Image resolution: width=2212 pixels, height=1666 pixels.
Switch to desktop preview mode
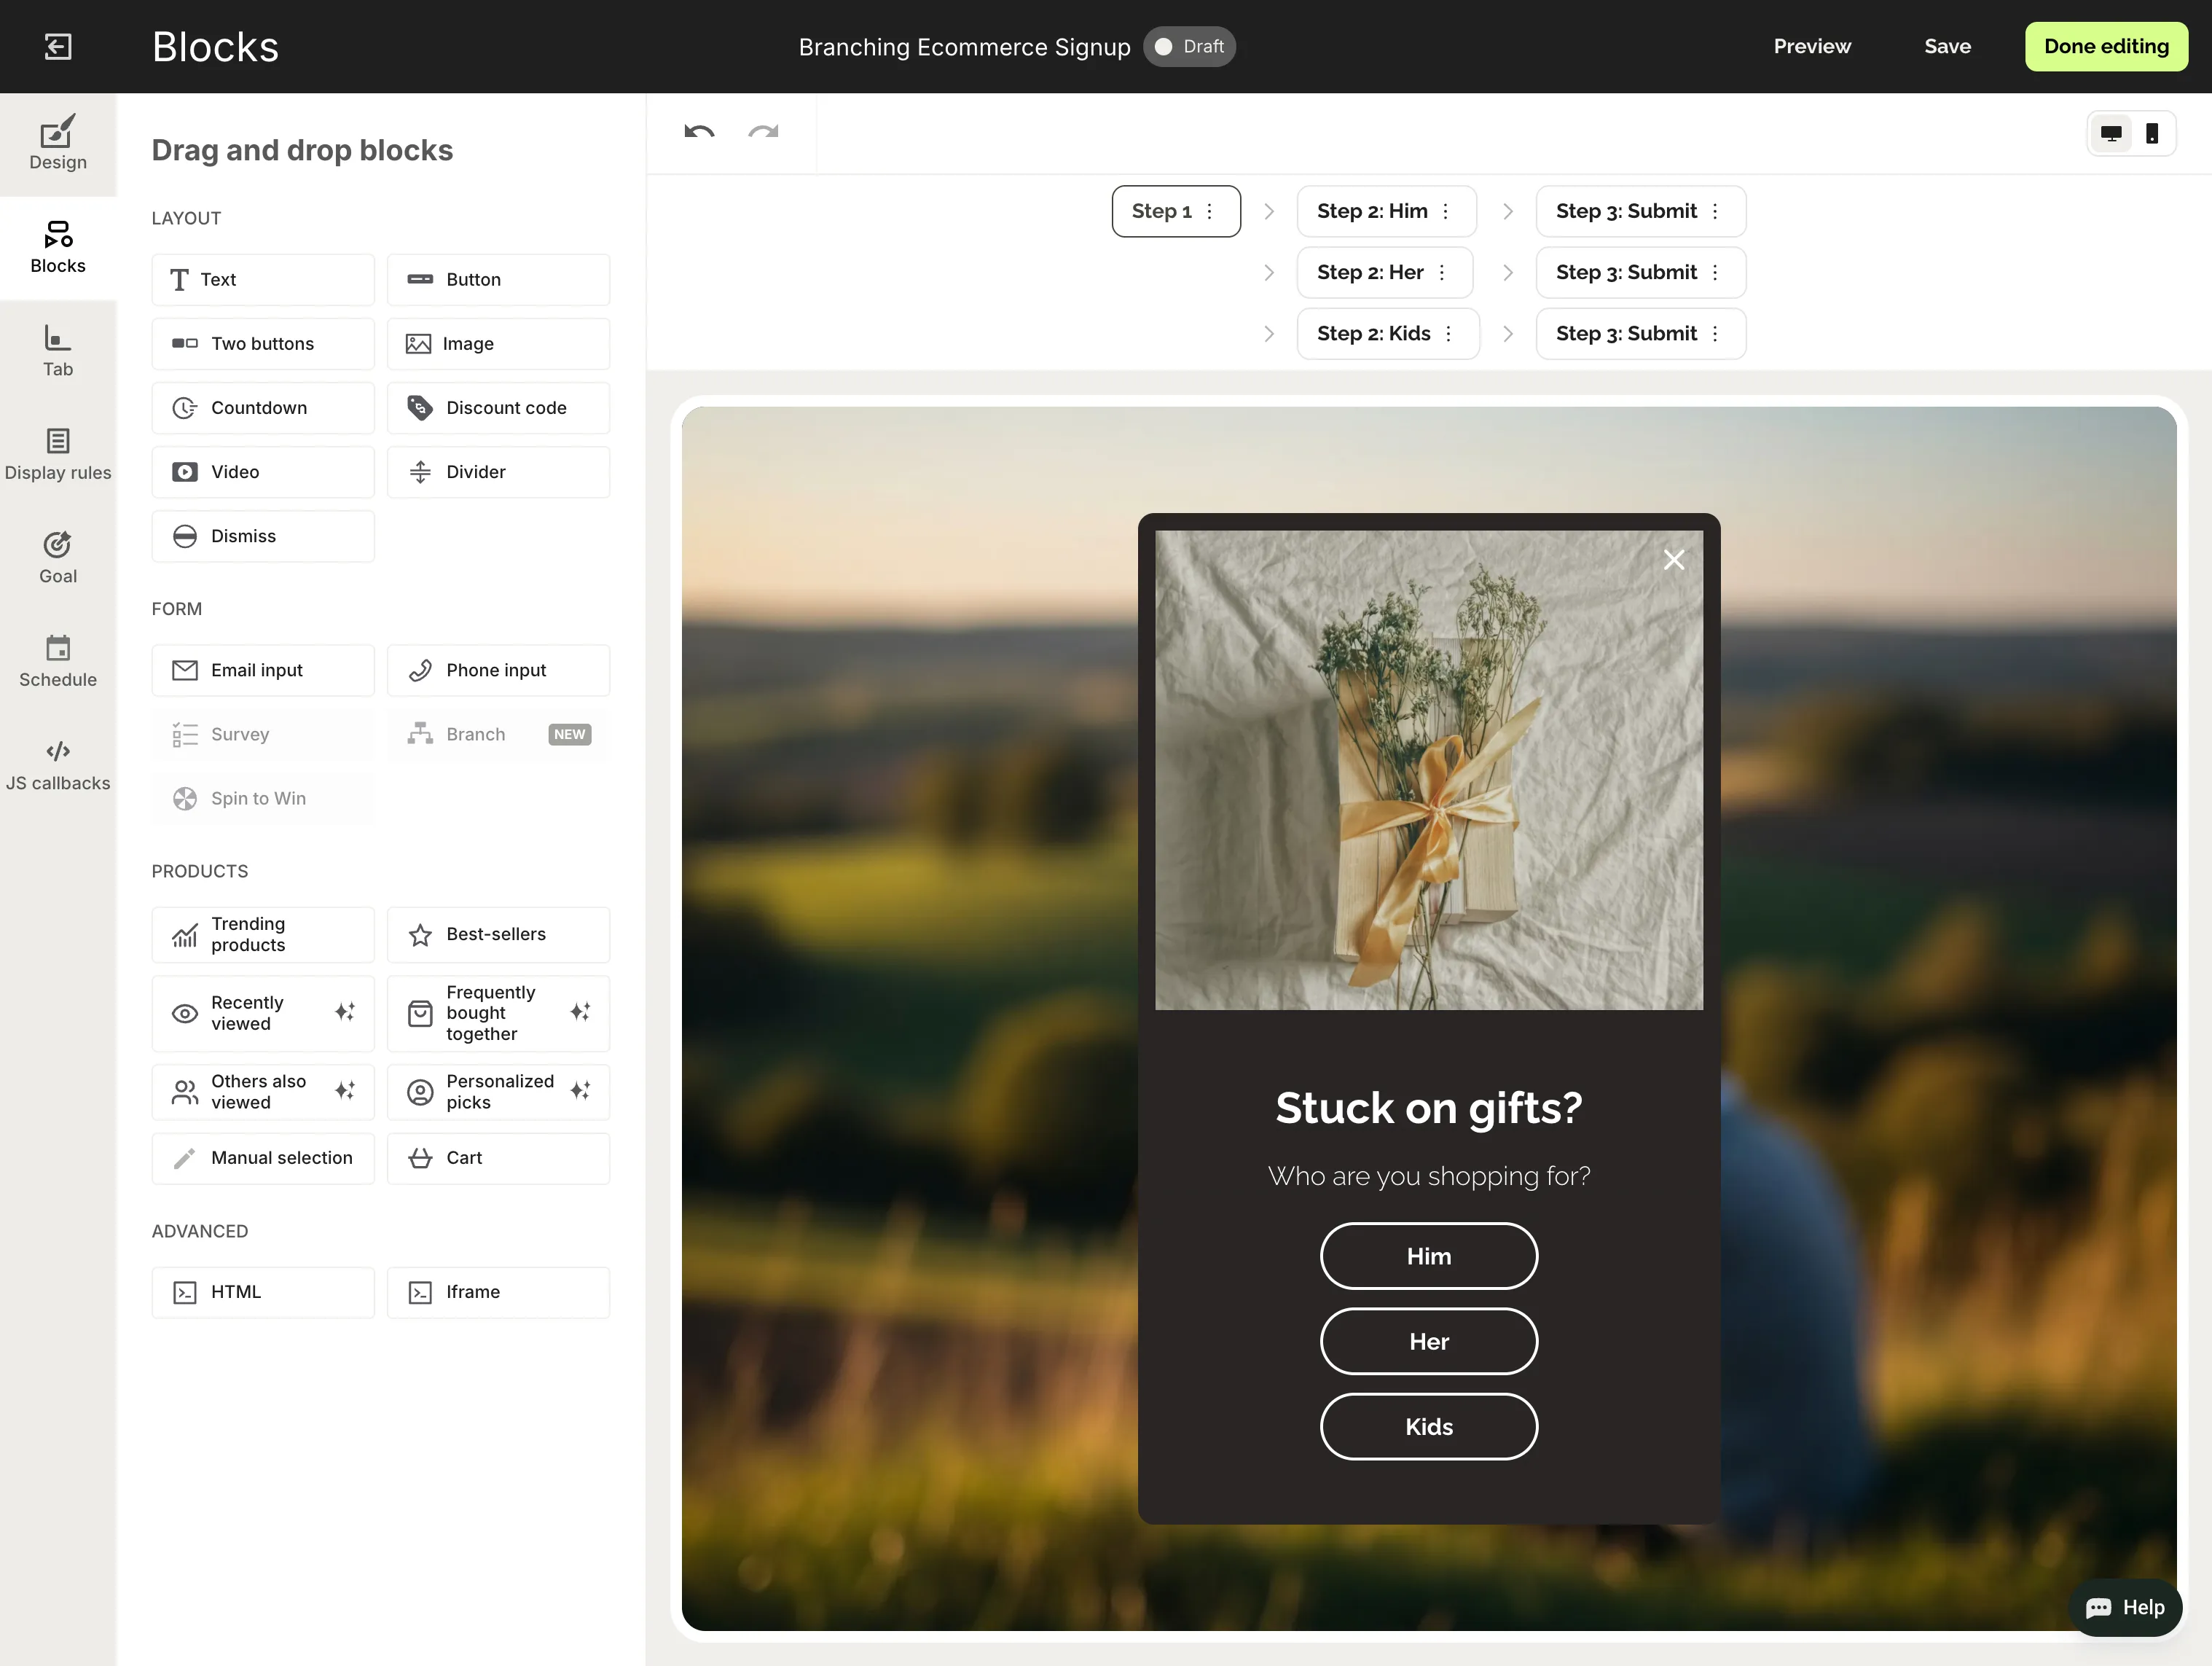2111,134
